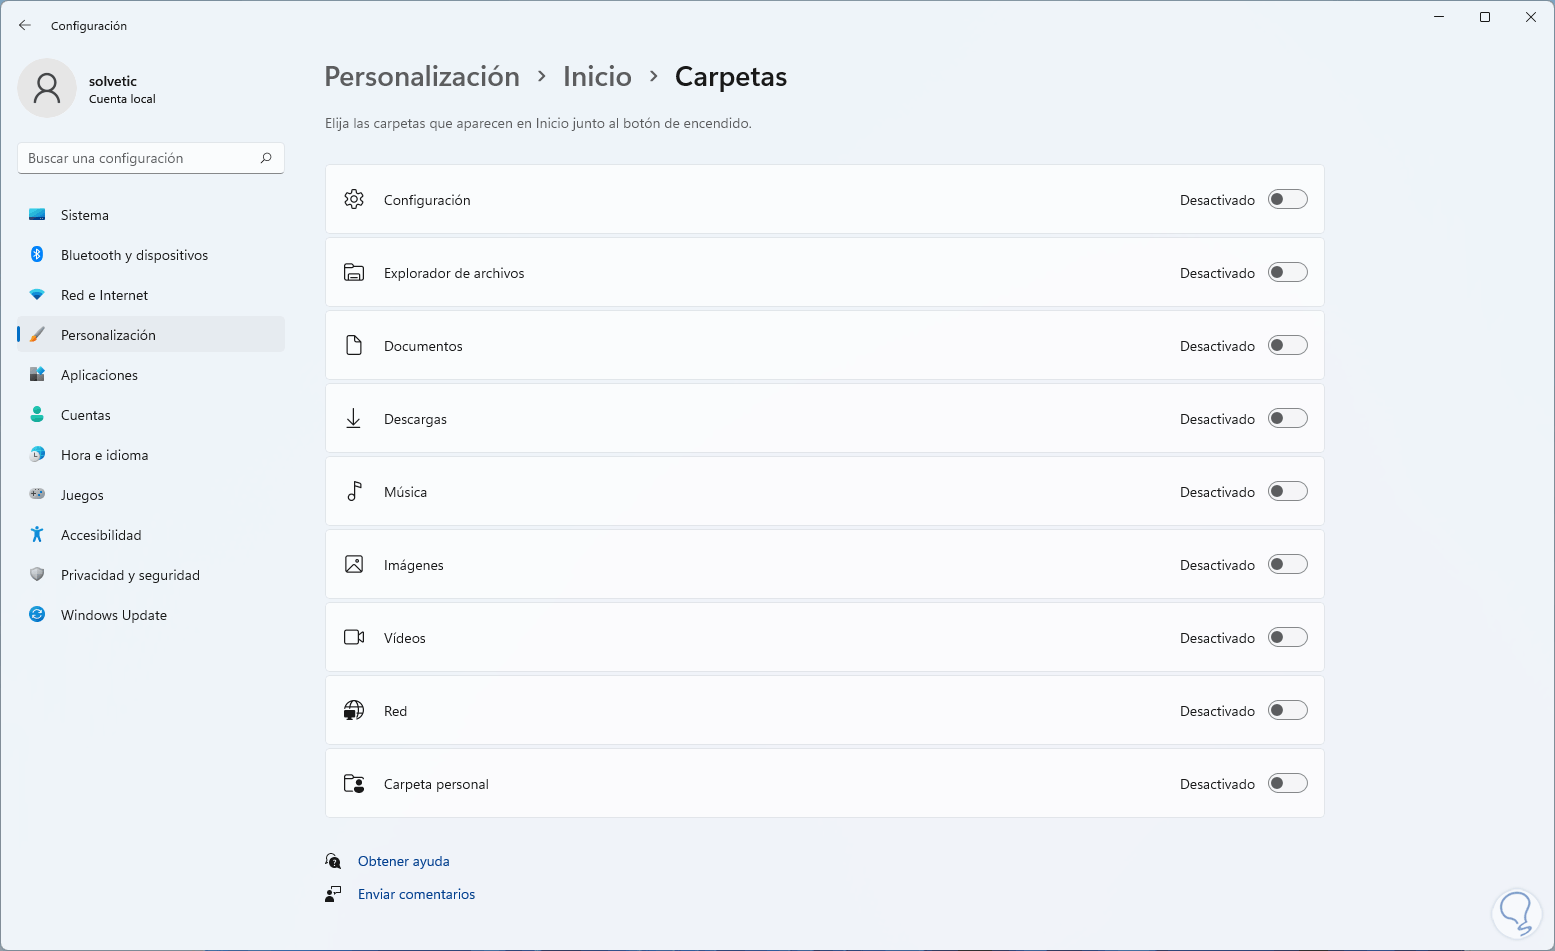Select Aplicaciones in the sidebar

click(99, 375)
